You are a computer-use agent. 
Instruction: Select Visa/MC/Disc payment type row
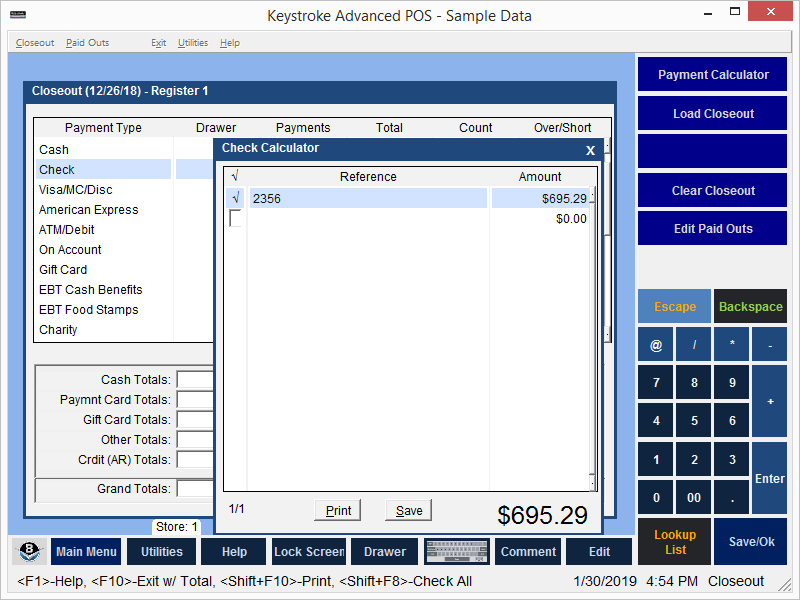[x=76, y=190]
